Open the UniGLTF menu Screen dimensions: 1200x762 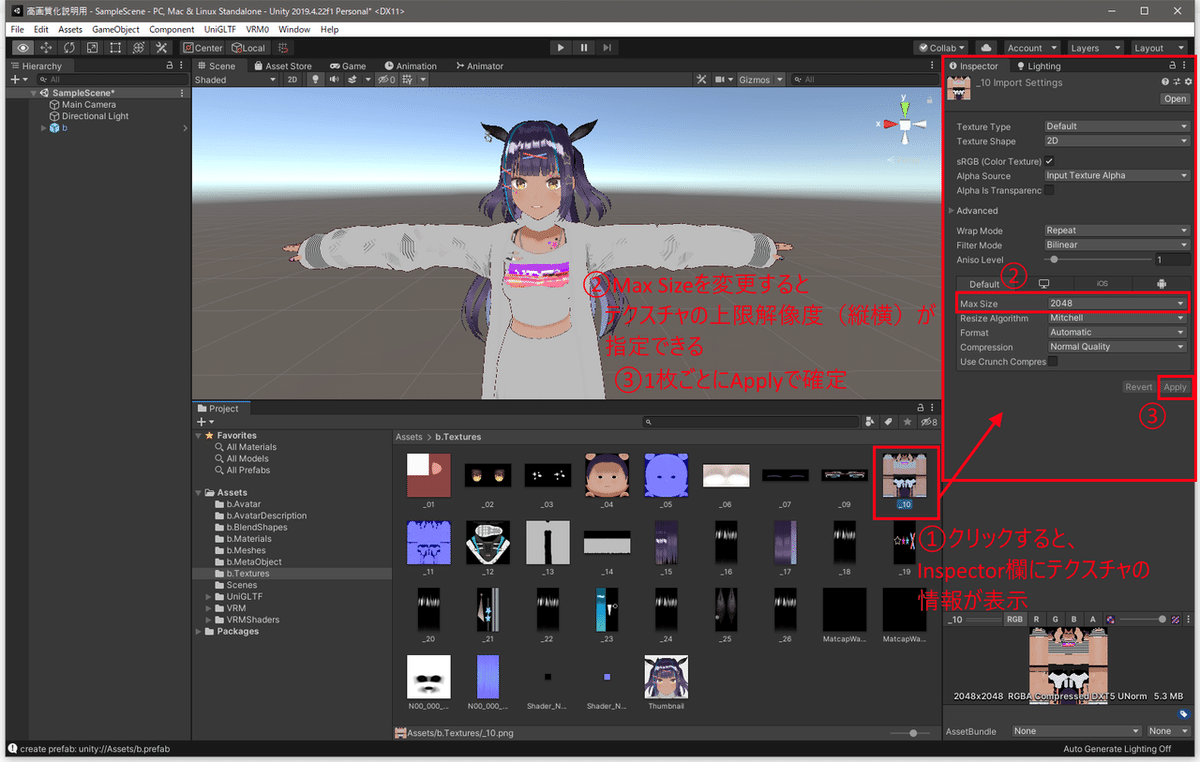[x=219, y=30]
